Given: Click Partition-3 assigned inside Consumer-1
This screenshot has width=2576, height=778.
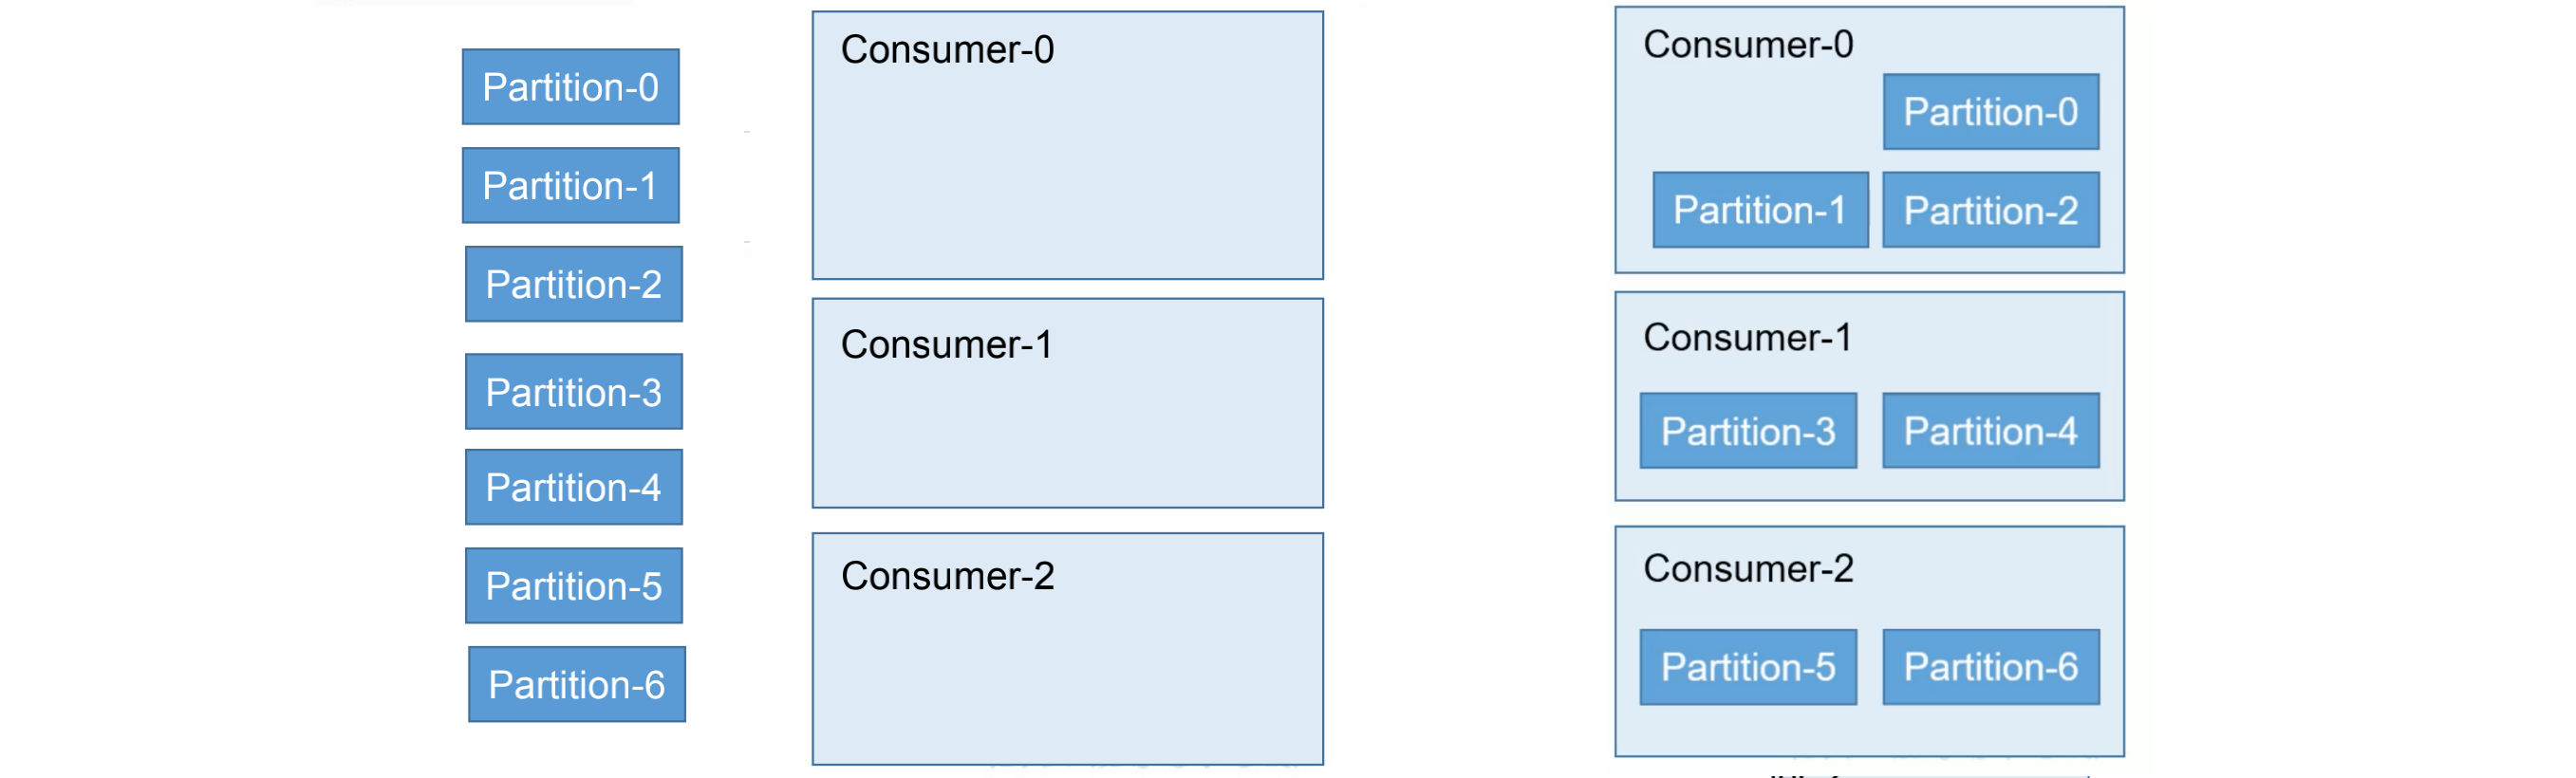Looking at the screenshot, I should [x=1747, y=431].
